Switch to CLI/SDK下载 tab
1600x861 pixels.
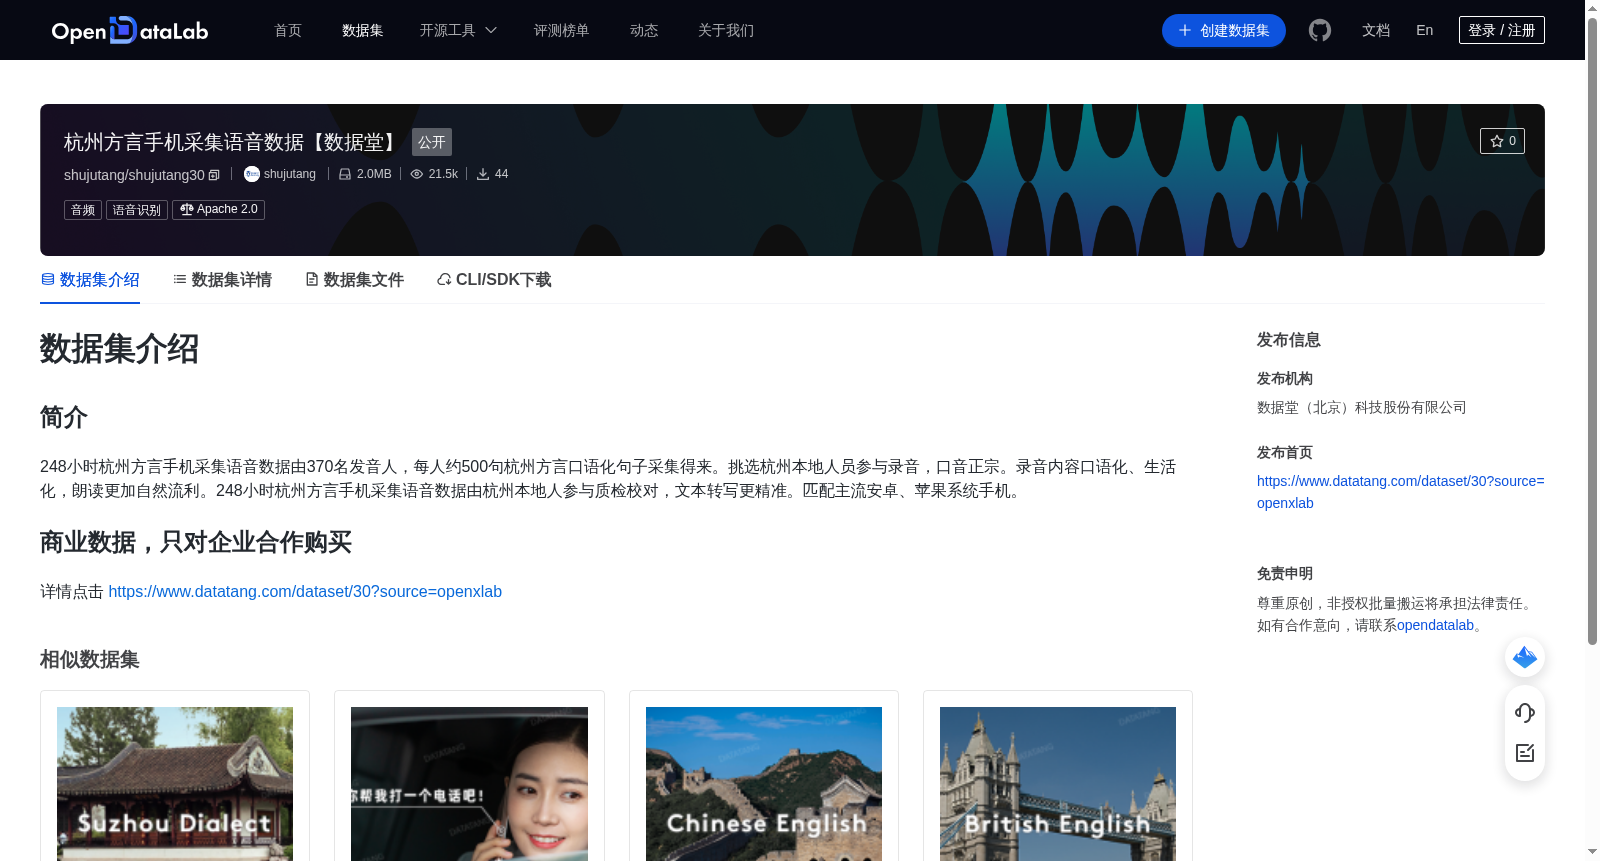494,280
